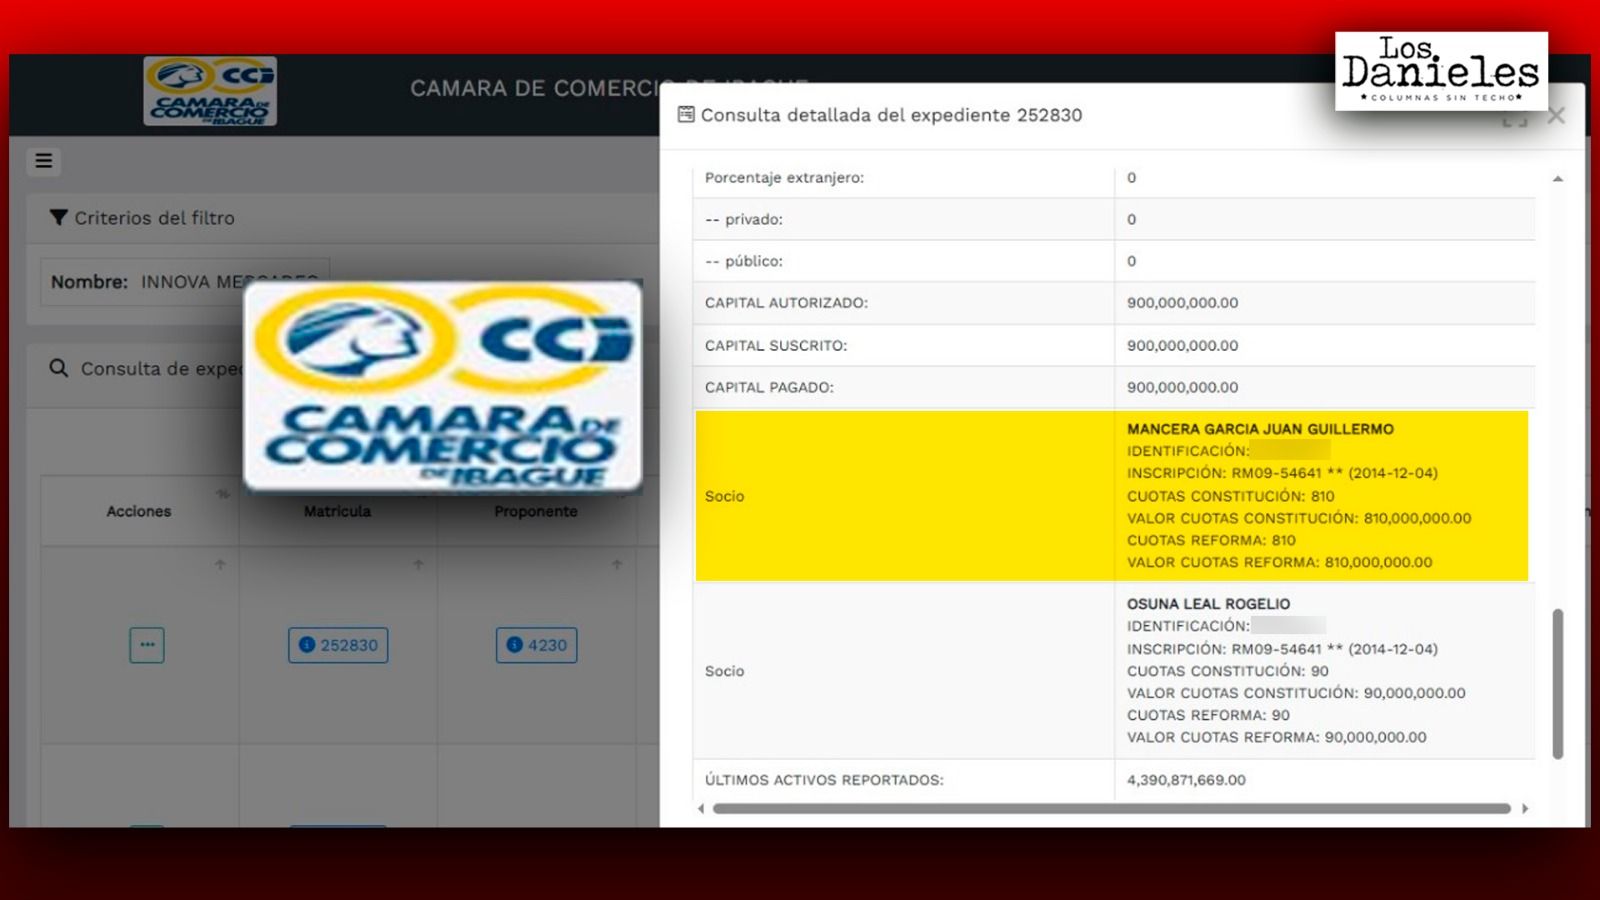Screen dimensions: 1600x900
Task: Click the highlighted Socio label
Action: coord(724,496)
